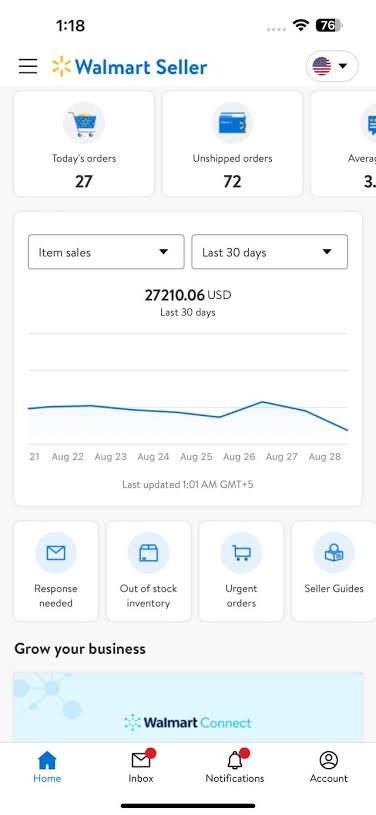Expand the Last 30 days dropdown
Screen dimensions: 376x815
(269, 252)
